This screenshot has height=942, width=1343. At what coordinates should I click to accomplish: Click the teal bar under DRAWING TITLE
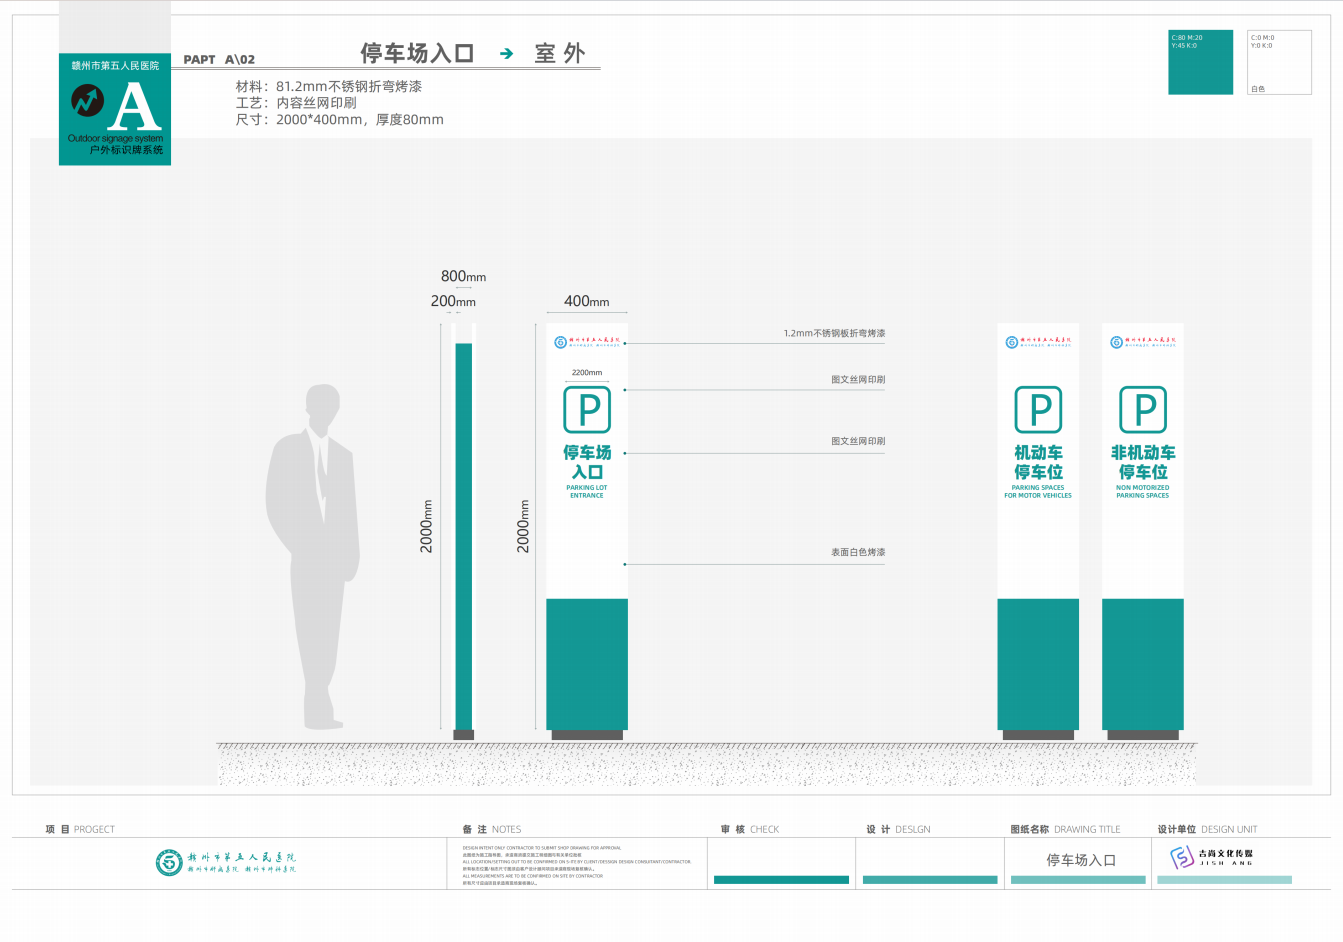pyautogui.click(x=1078, y=880)
